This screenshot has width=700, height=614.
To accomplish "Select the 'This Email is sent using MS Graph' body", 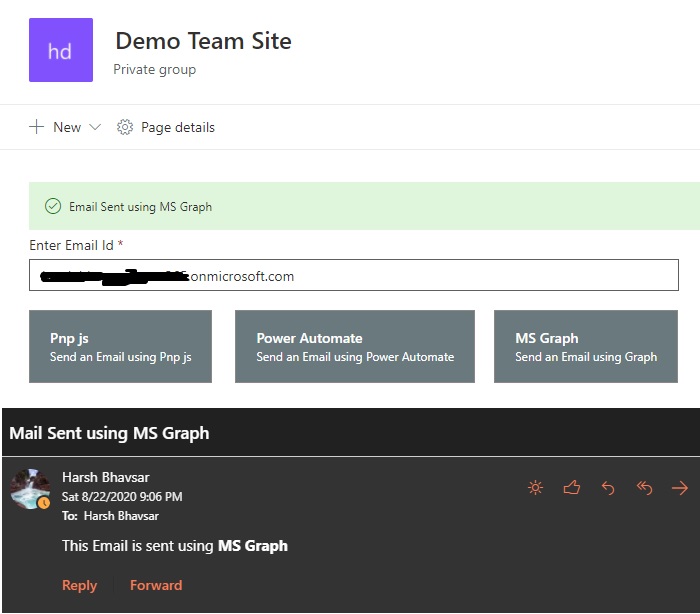I will [x=175, y=546].
